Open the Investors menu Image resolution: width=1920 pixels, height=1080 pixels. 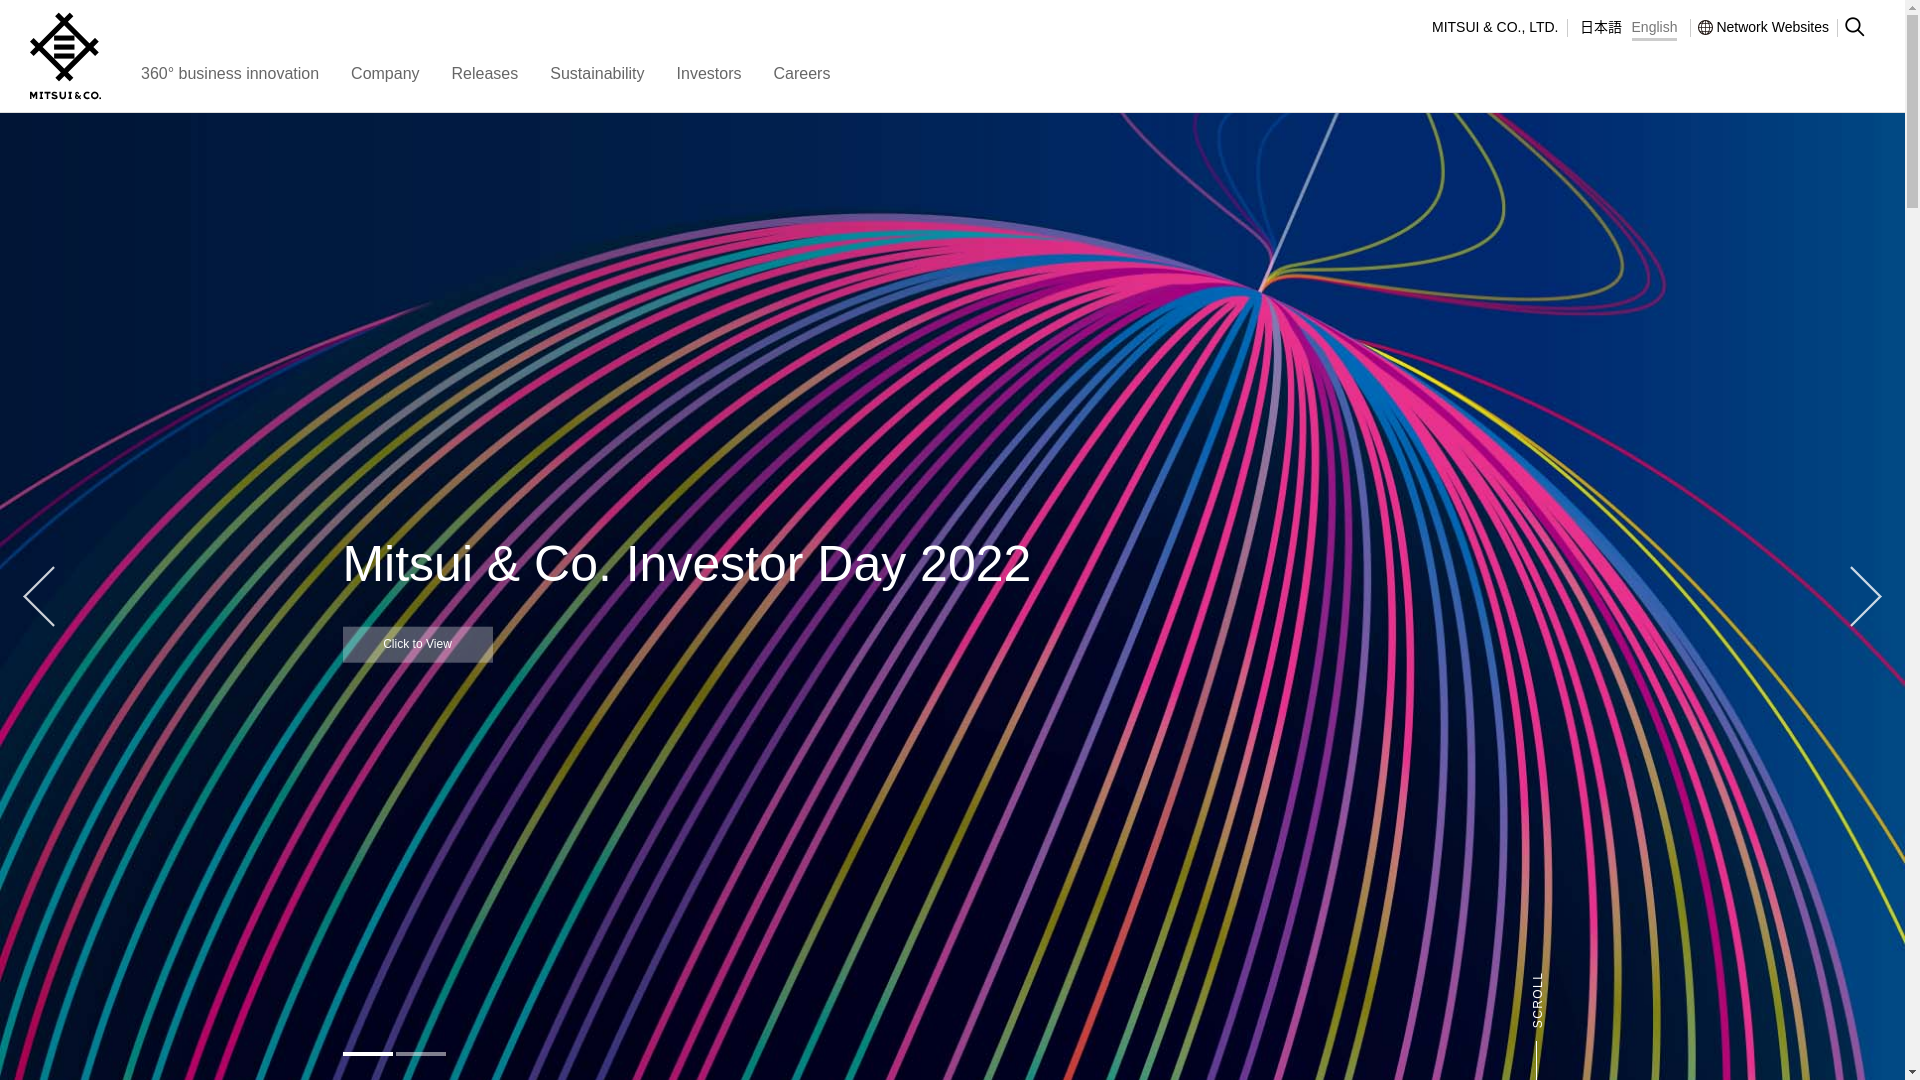pyautogui.click(x=709, y=74)
